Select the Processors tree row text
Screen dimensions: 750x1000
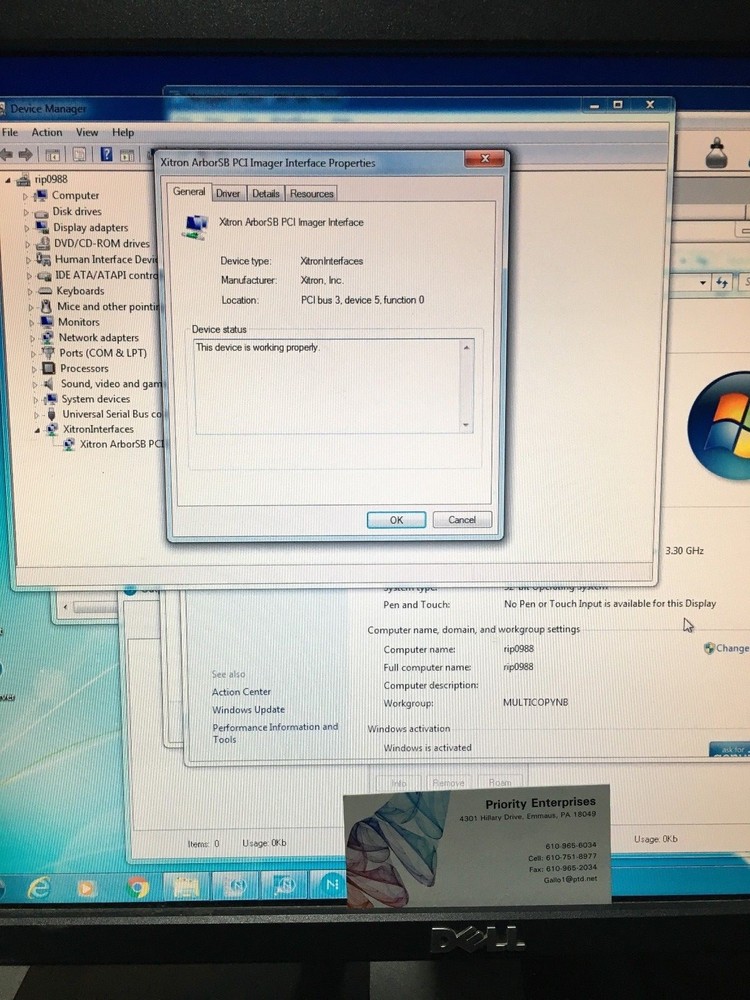[84, 369]
